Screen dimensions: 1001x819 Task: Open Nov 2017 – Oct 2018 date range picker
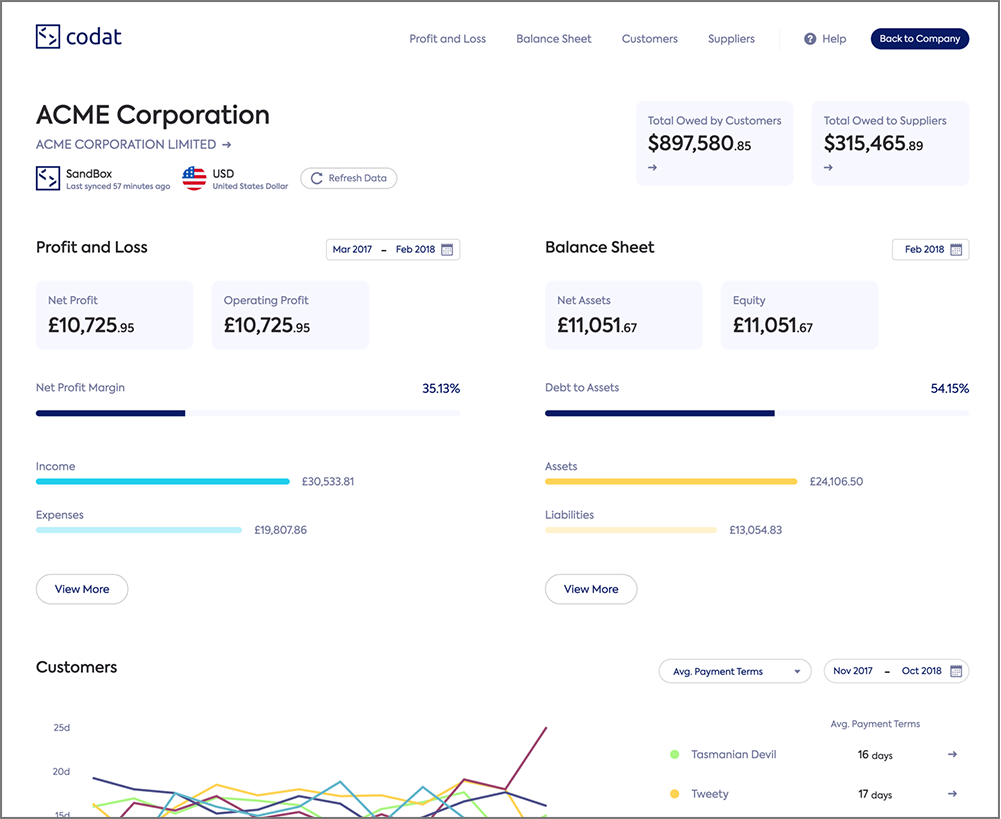[896, 671]
